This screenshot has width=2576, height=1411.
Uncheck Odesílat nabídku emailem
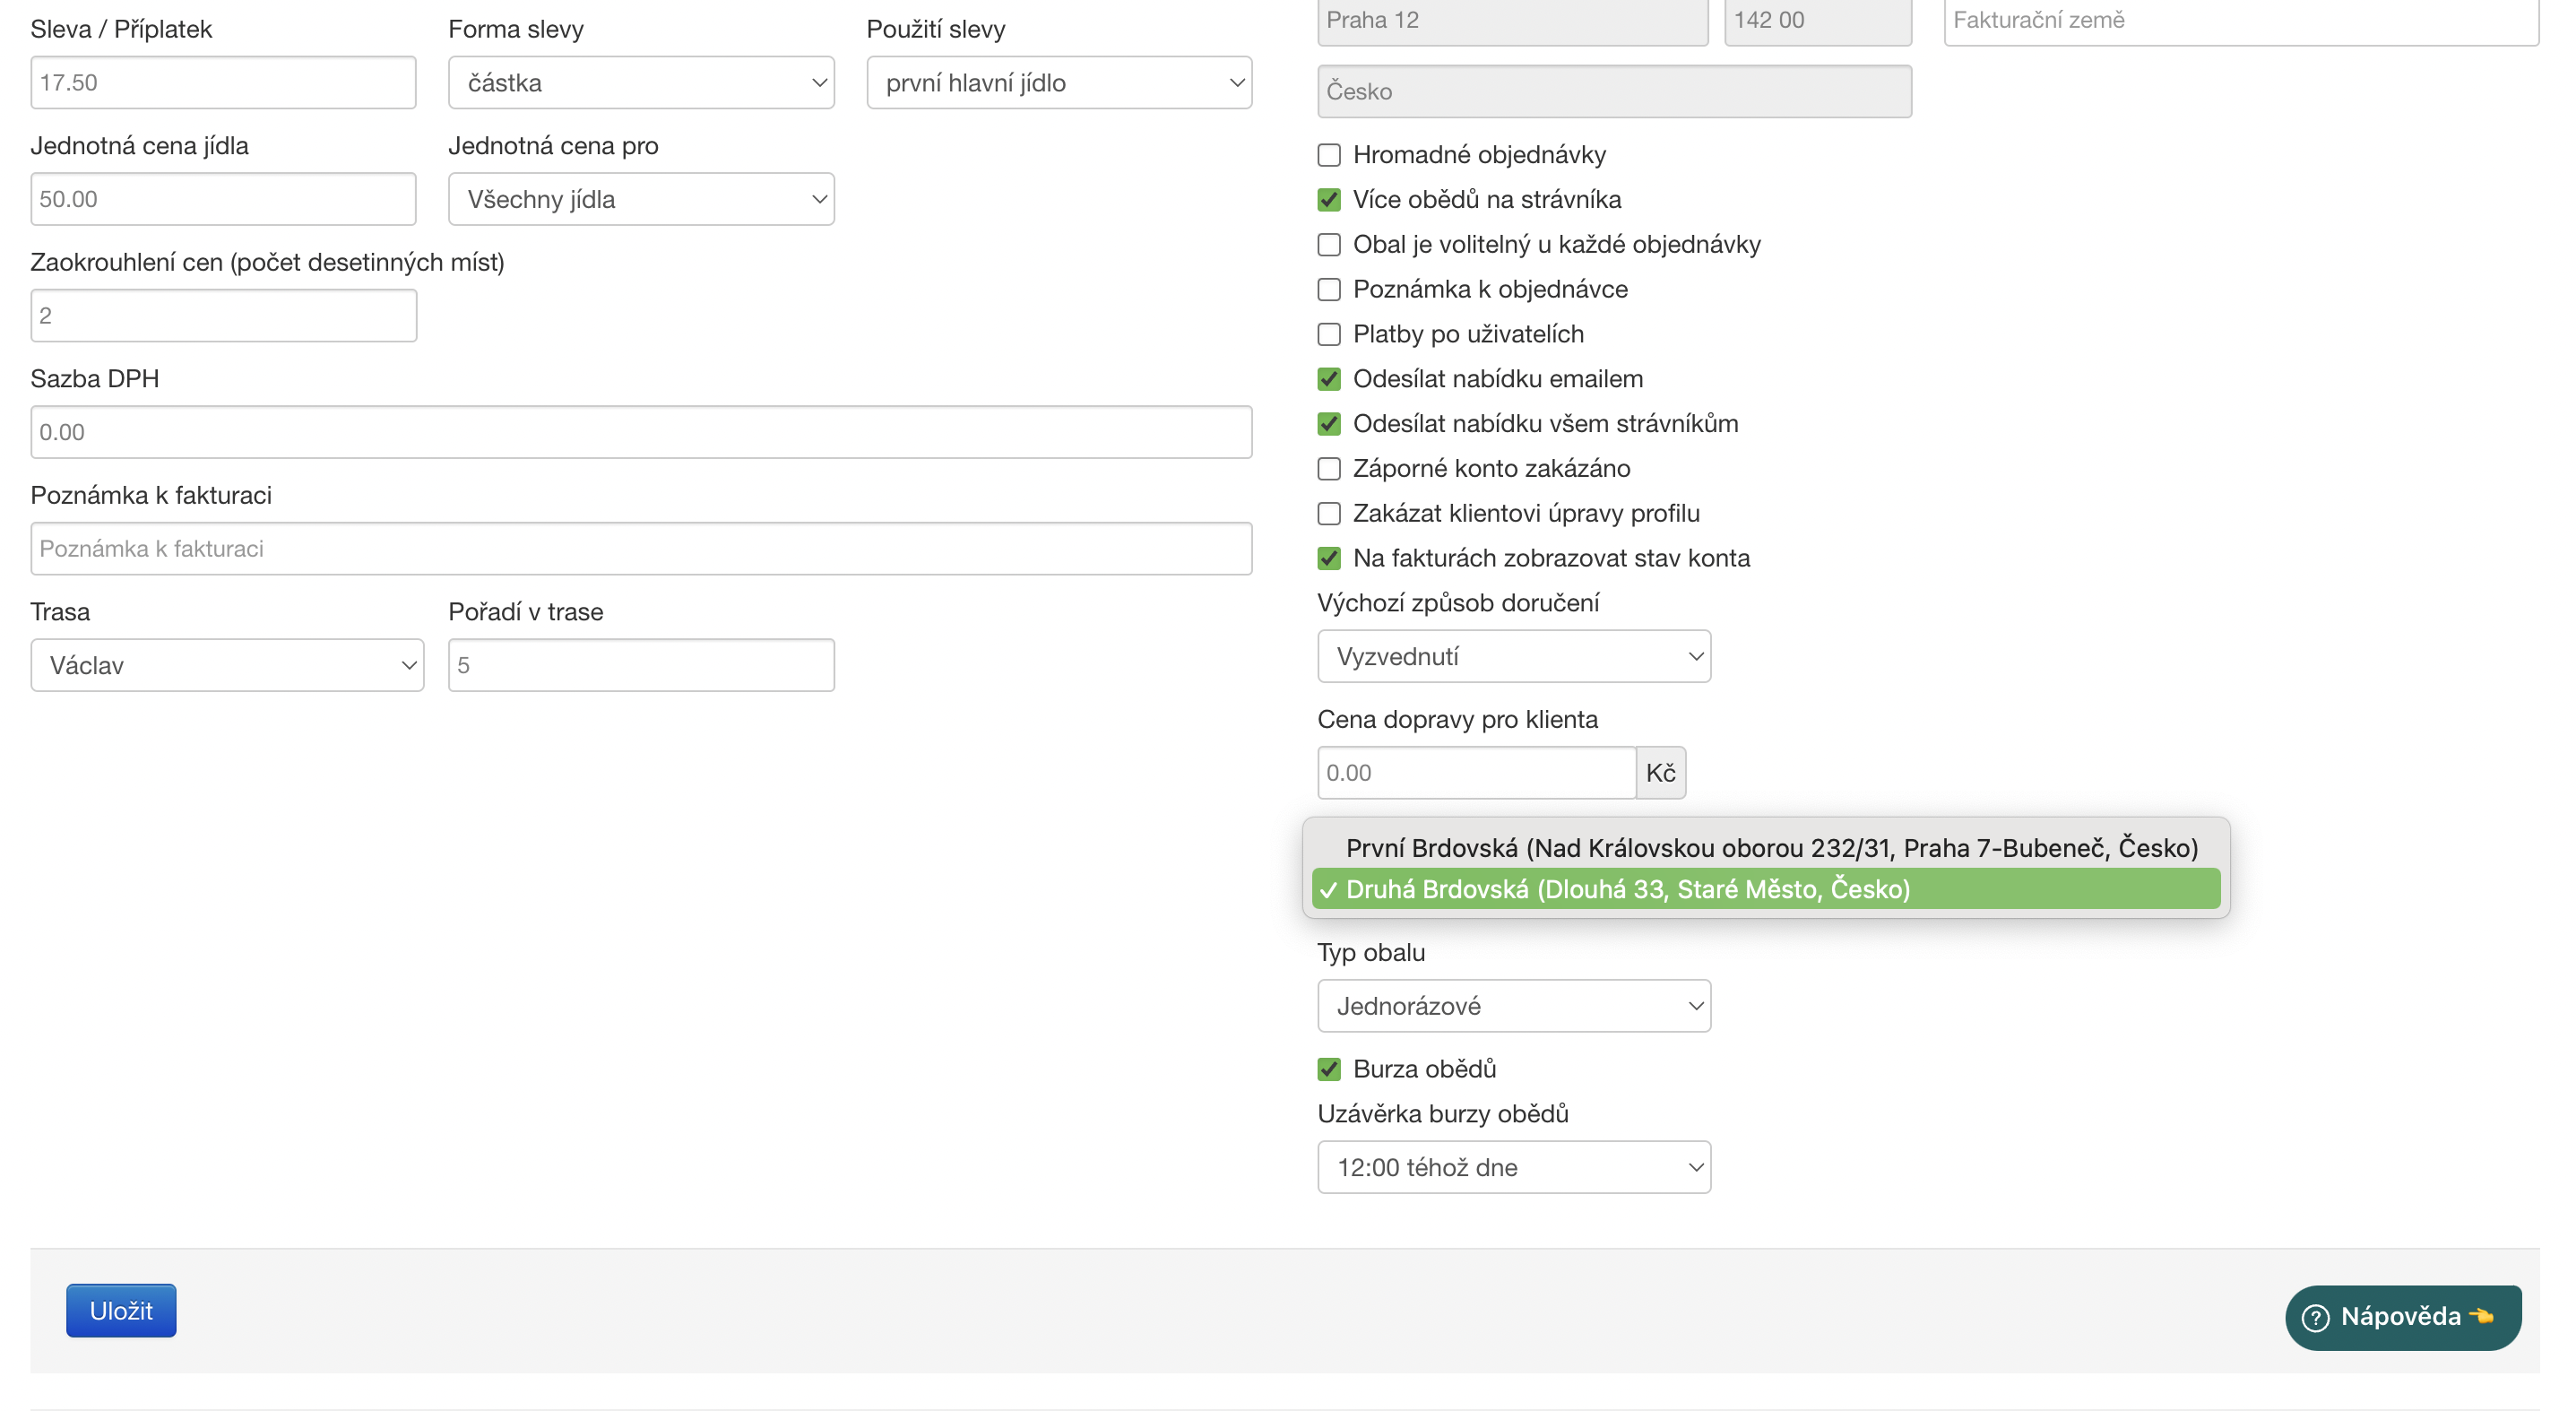(1329, 379)
